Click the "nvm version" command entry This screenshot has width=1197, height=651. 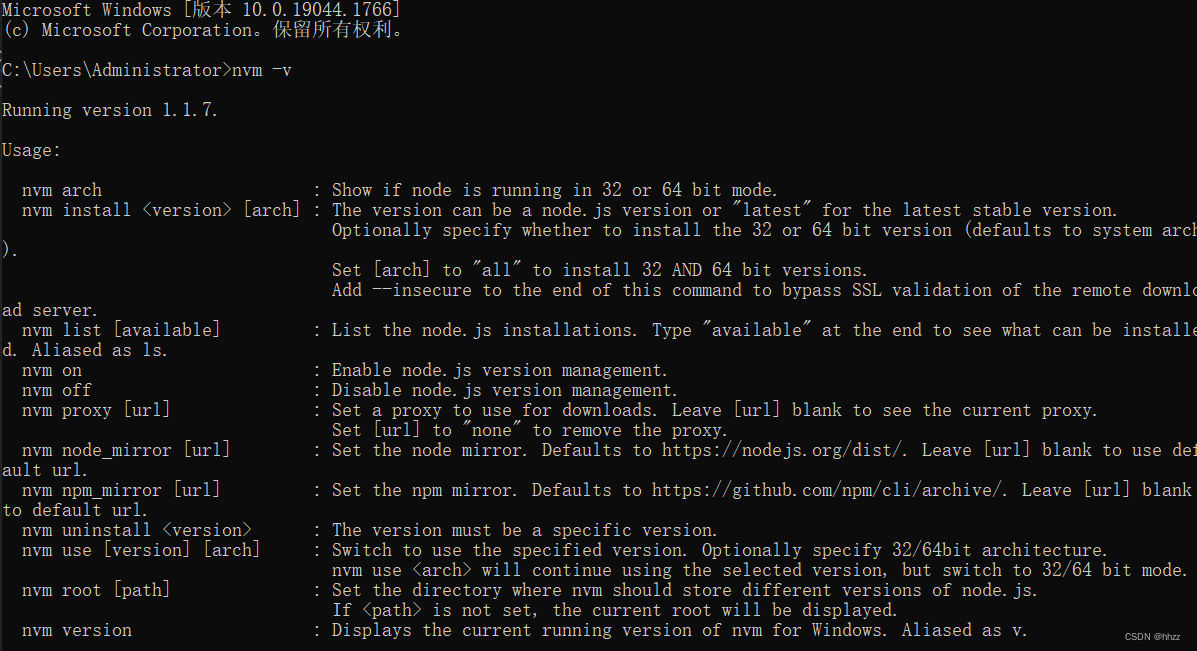(76, 630)
